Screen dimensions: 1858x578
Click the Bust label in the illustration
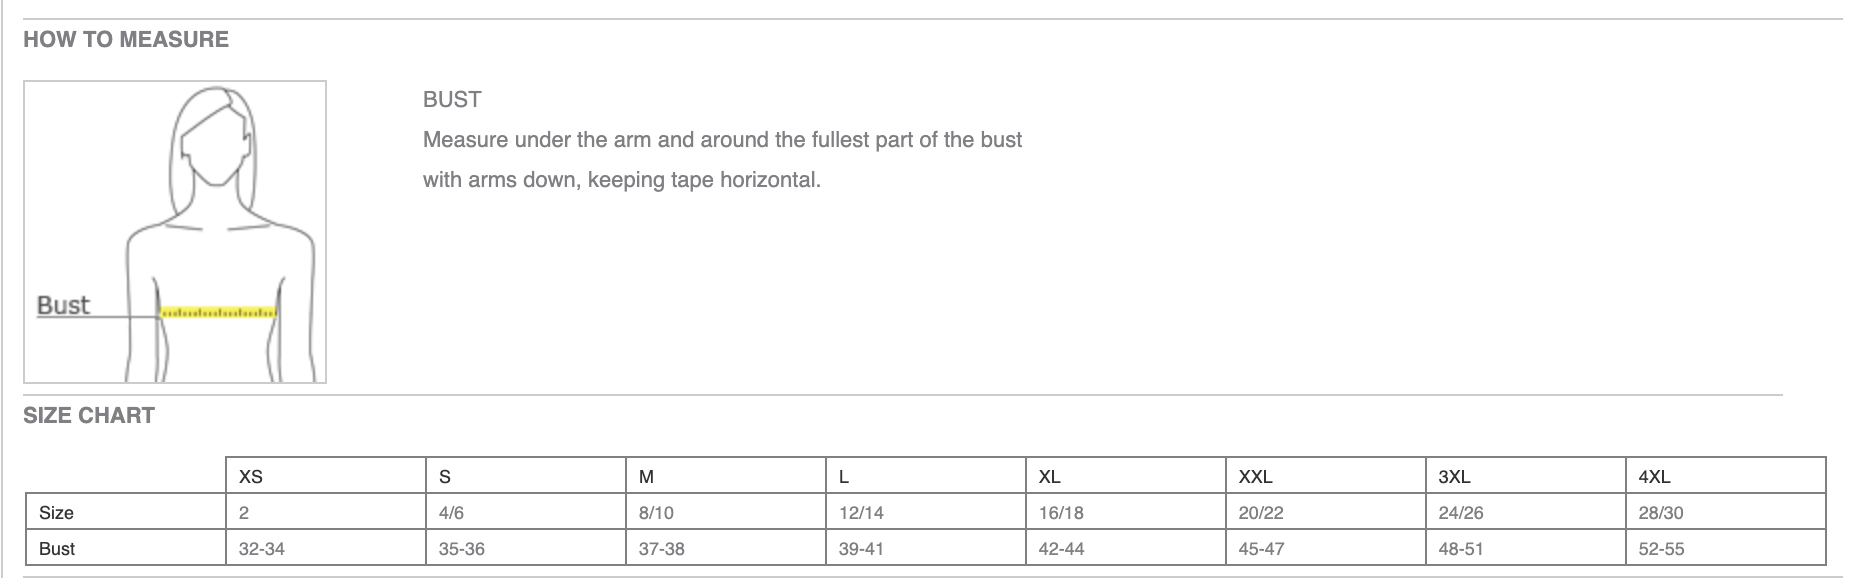tap(63, 305)
